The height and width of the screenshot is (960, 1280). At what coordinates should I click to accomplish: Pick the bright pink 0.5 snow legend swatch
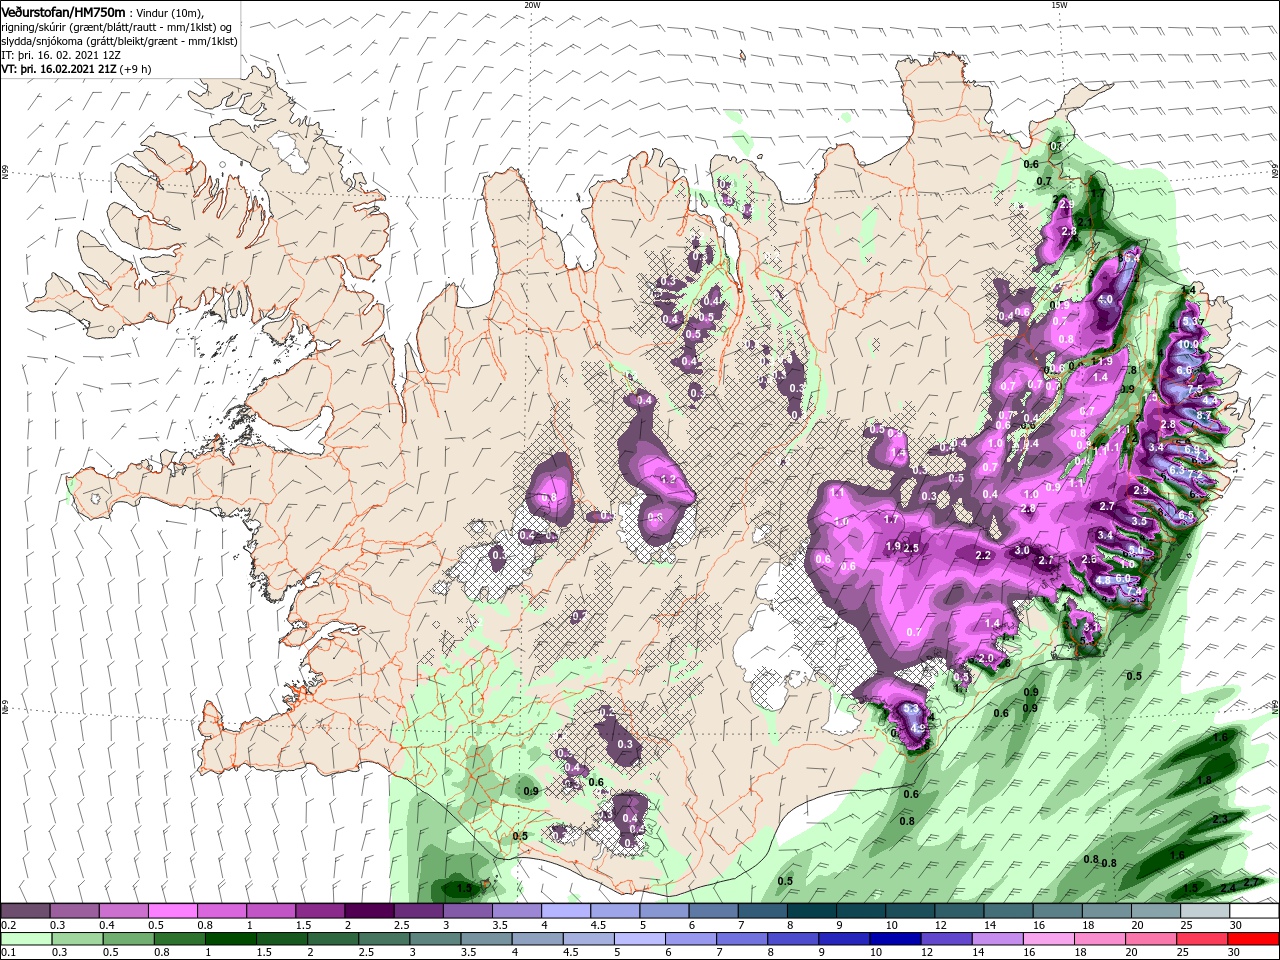(172, 911)
